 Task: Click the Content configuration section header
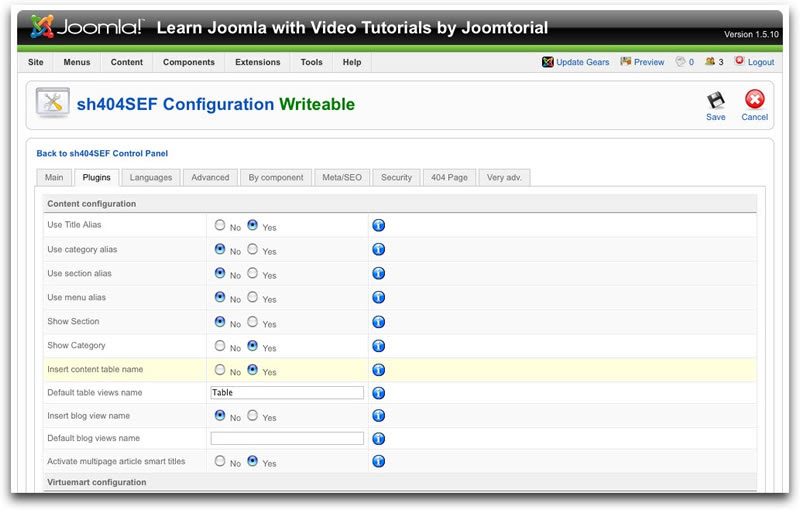click(400, 203)
